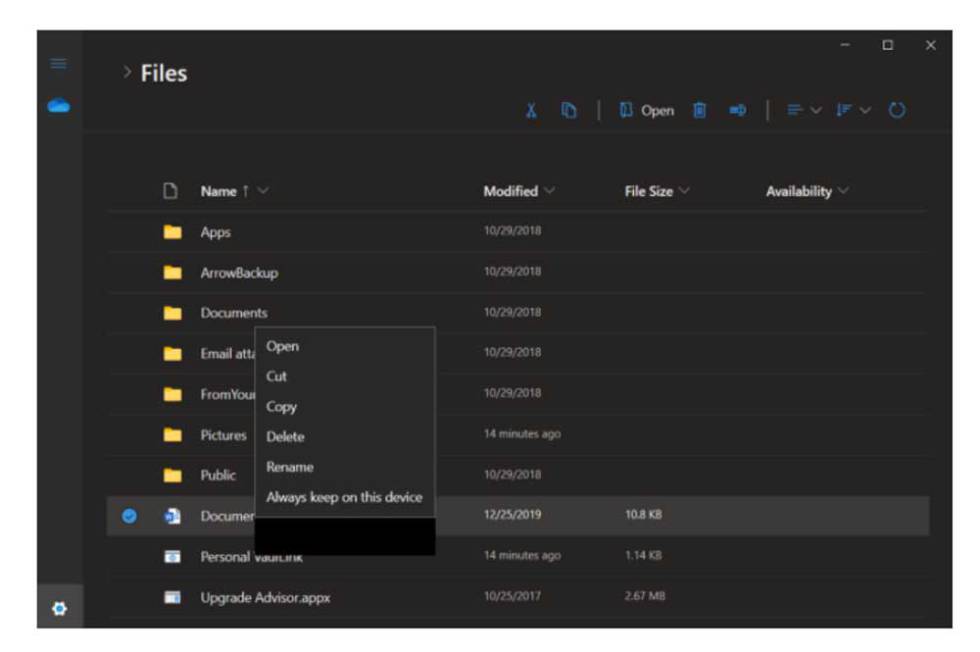Click the 10/25/2017 modified date
Screen dimensions: 980x652
512,596
